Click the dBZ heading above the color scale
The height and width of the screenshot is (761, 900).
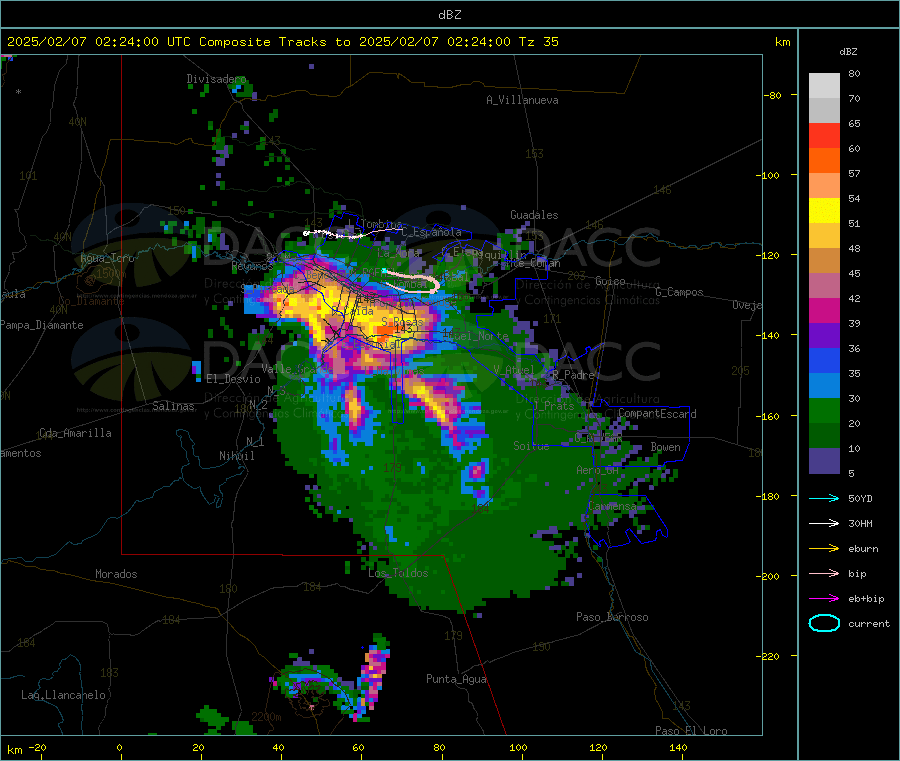(x=848, y=52)
